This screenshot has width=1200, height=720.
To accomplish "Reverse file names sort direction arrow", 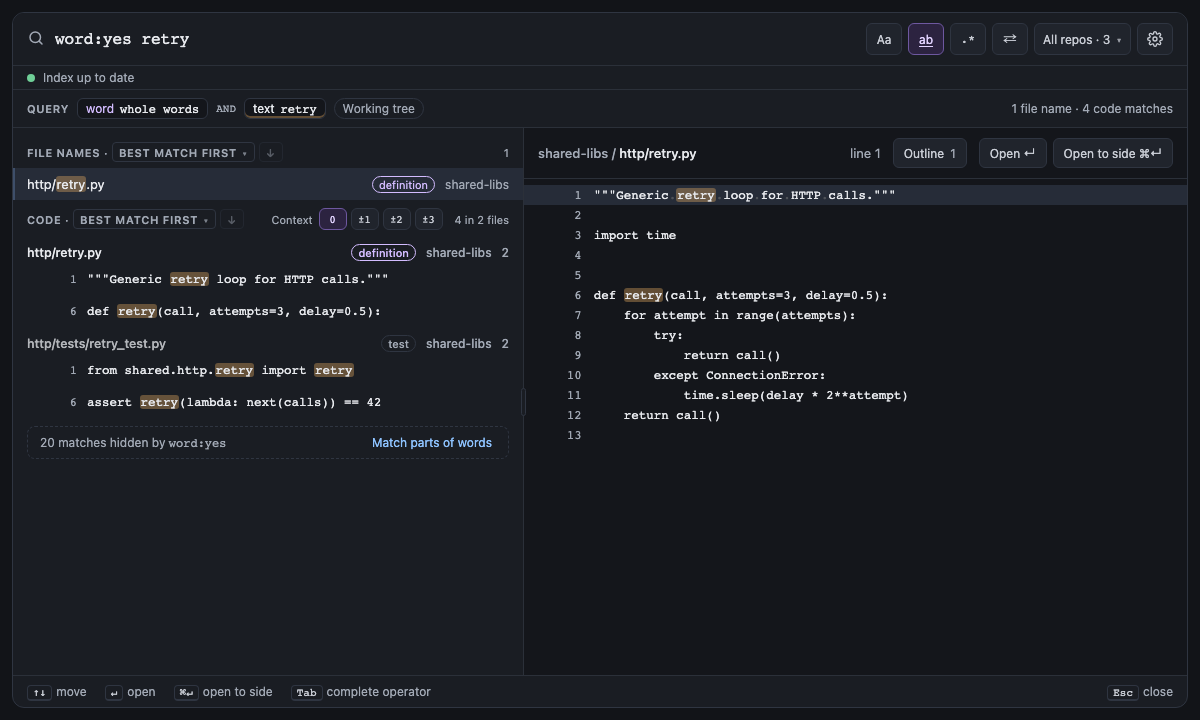I will pos(270,153).
